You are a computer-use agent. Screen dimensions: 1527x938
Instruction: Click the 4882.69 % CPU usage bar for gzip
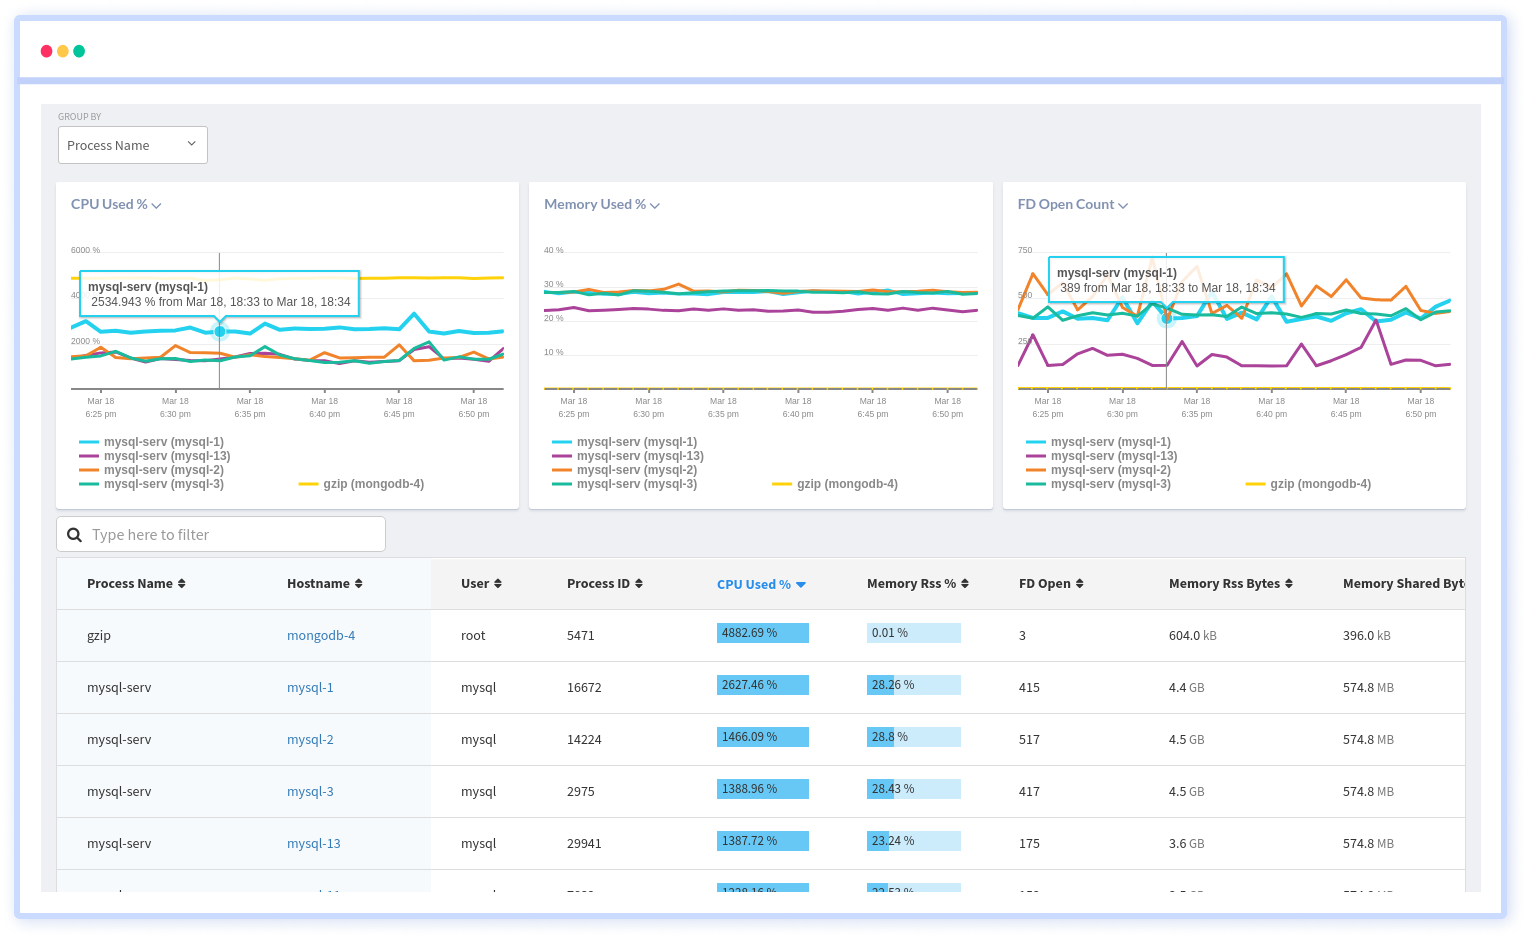[762, 632]
